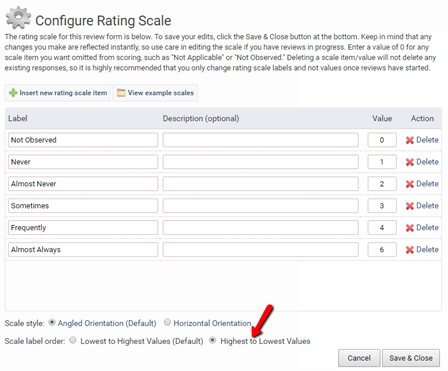This screenshot has width=448, height=371.
Task: Click the gear icon beside Configure Rating Scale
Action: tap(18, 18)
